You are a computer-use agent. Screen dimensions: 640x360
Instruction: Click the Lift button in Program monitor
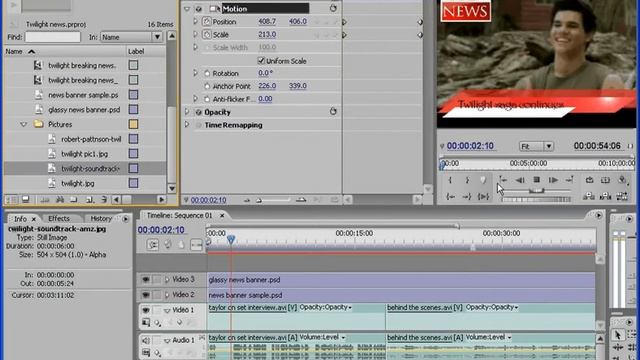point(589,197)
